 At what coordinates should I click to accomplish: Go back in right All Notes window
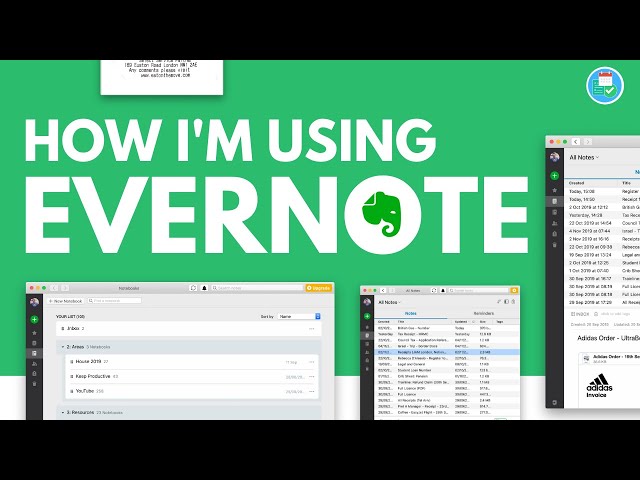point(576,142)
